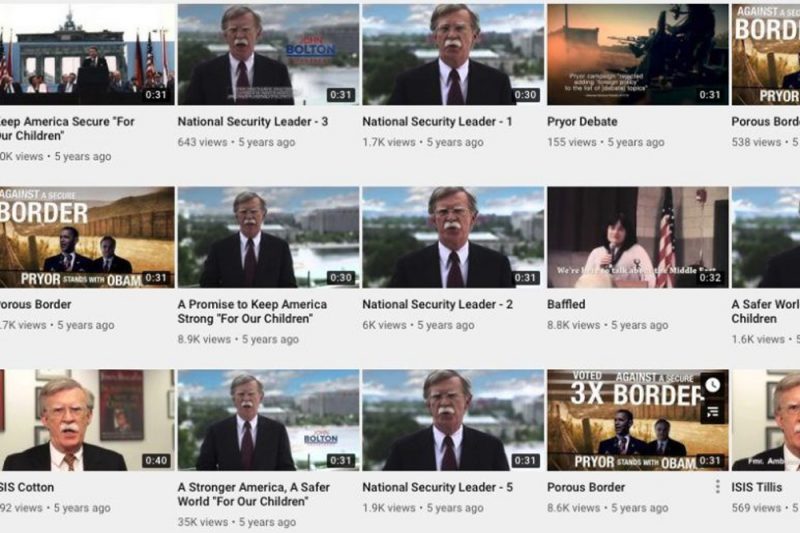This screenshot has height=533, width=800.
Task: Open the "National Security Leader - 3" title link
Action: tap(253, 121)
